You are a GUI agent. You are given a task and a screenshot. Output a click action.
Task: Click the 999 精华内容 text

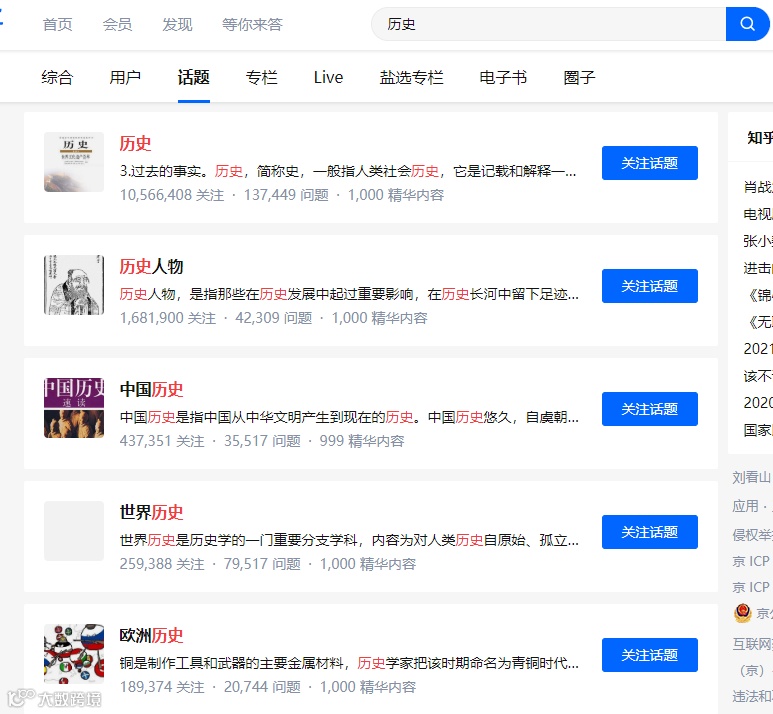[362, 441]
